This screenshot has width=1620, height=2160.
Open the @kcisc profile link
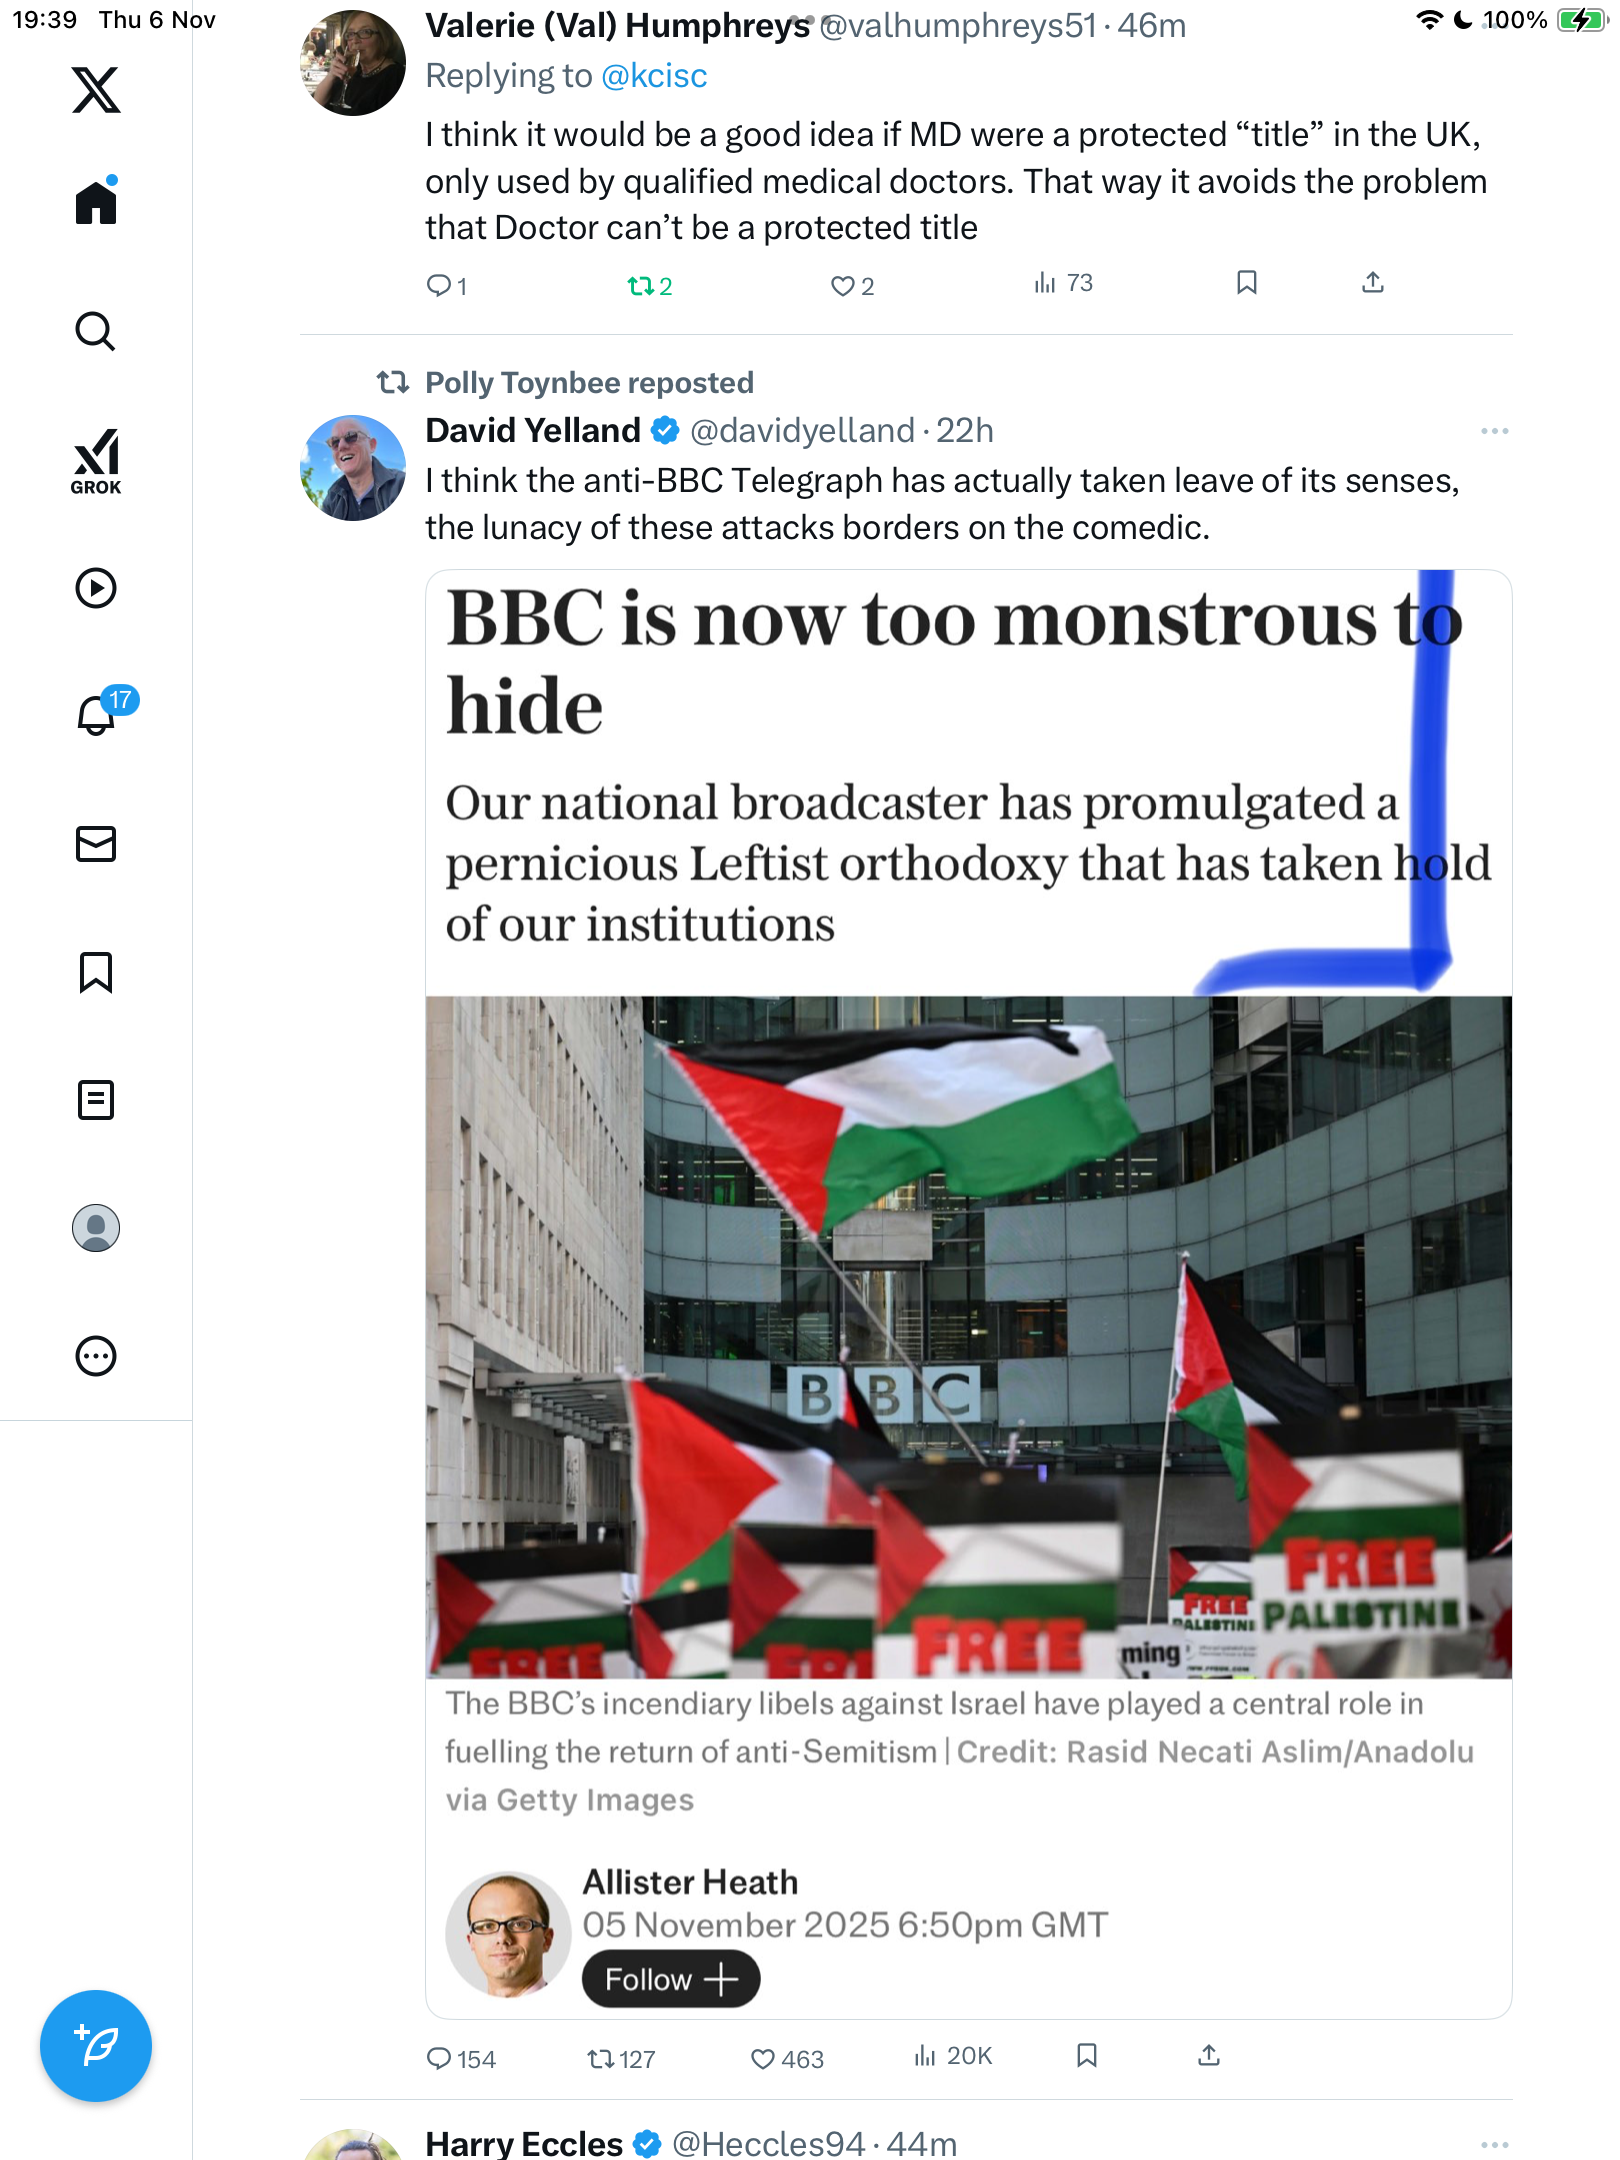[x=654, y=76]
